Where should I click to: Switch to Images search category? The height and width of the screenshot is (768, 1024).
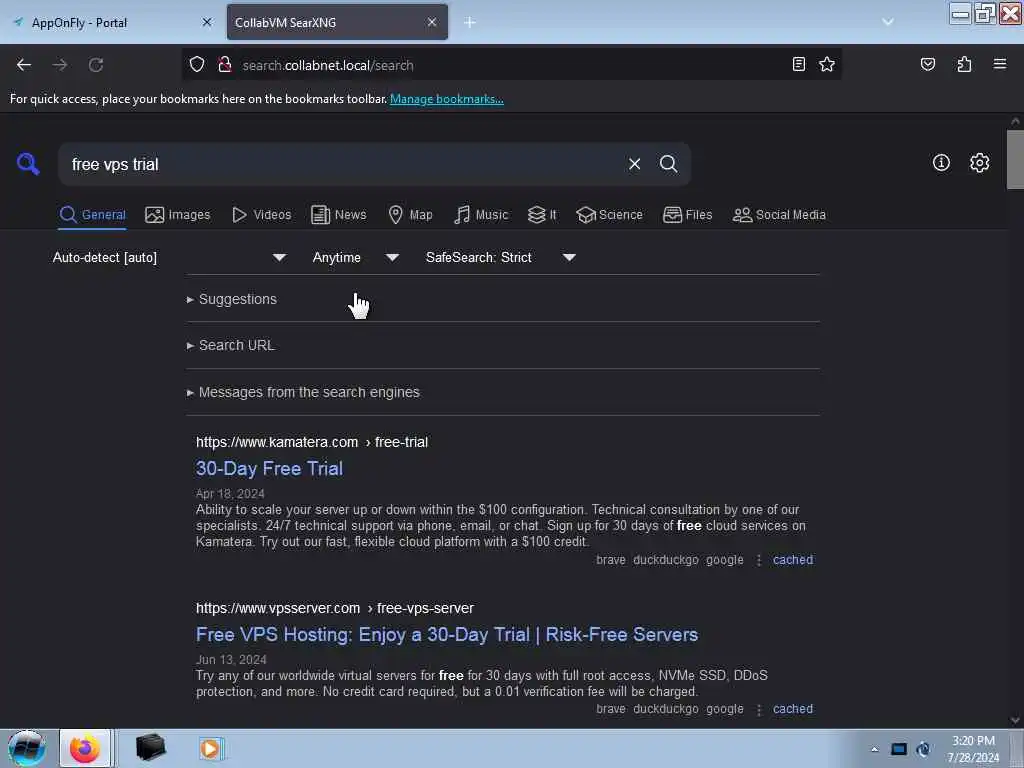[178, 215]
